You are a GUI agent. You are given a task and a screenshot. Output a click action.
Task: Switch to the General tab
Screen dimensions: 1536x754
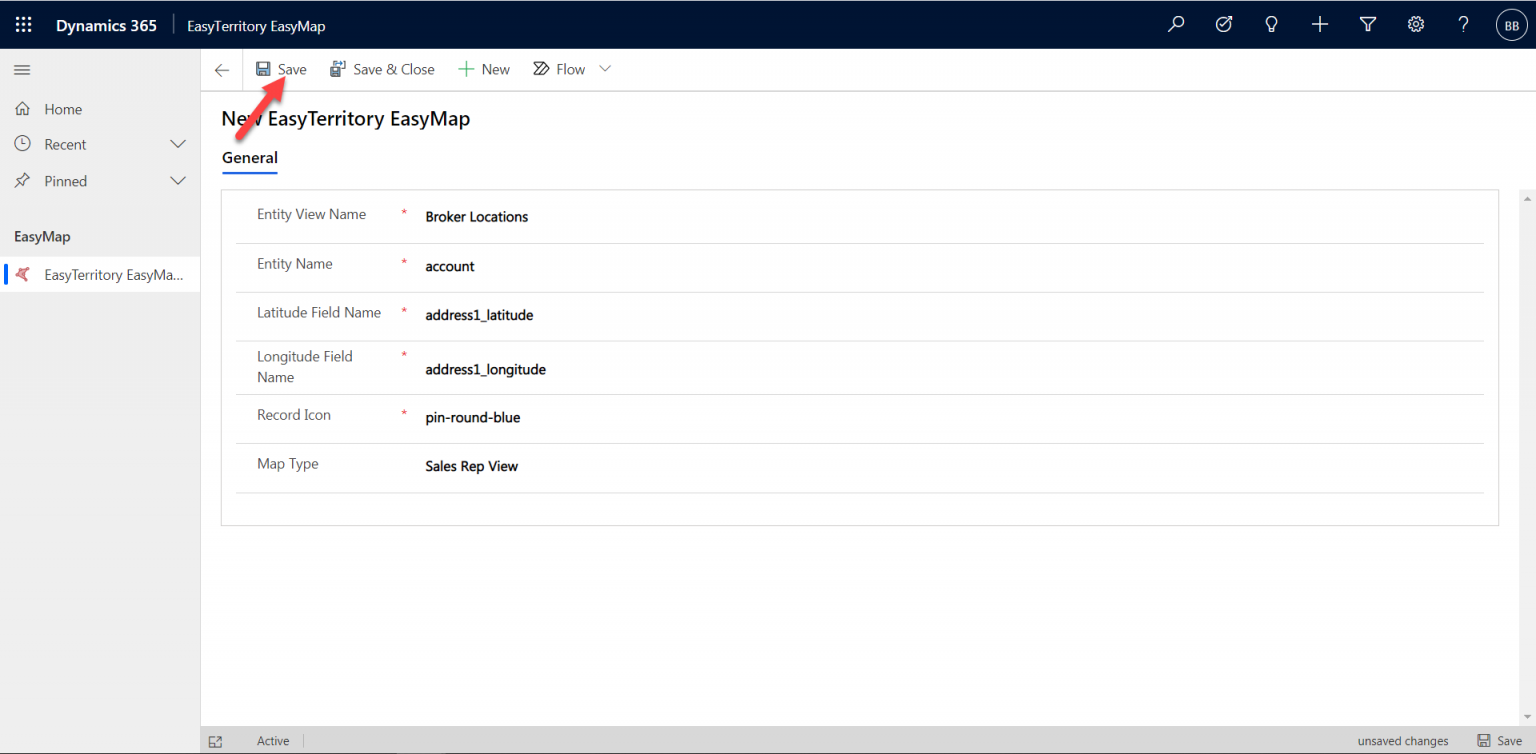[249, 158]
